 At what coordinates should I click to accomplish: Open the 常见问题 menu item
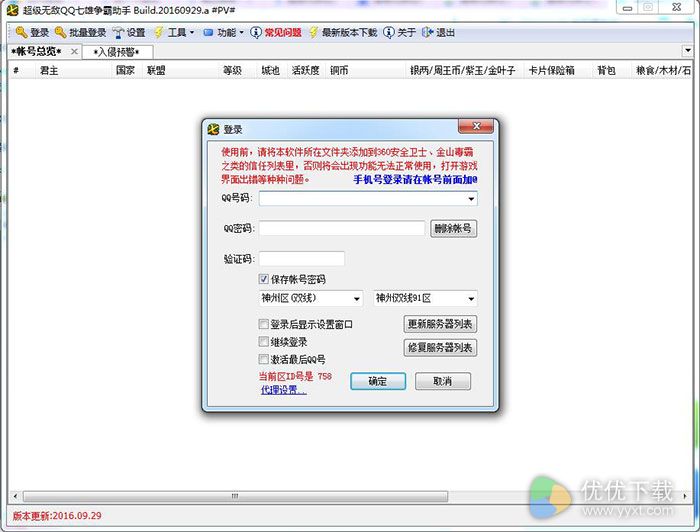(x=283, y=32)
